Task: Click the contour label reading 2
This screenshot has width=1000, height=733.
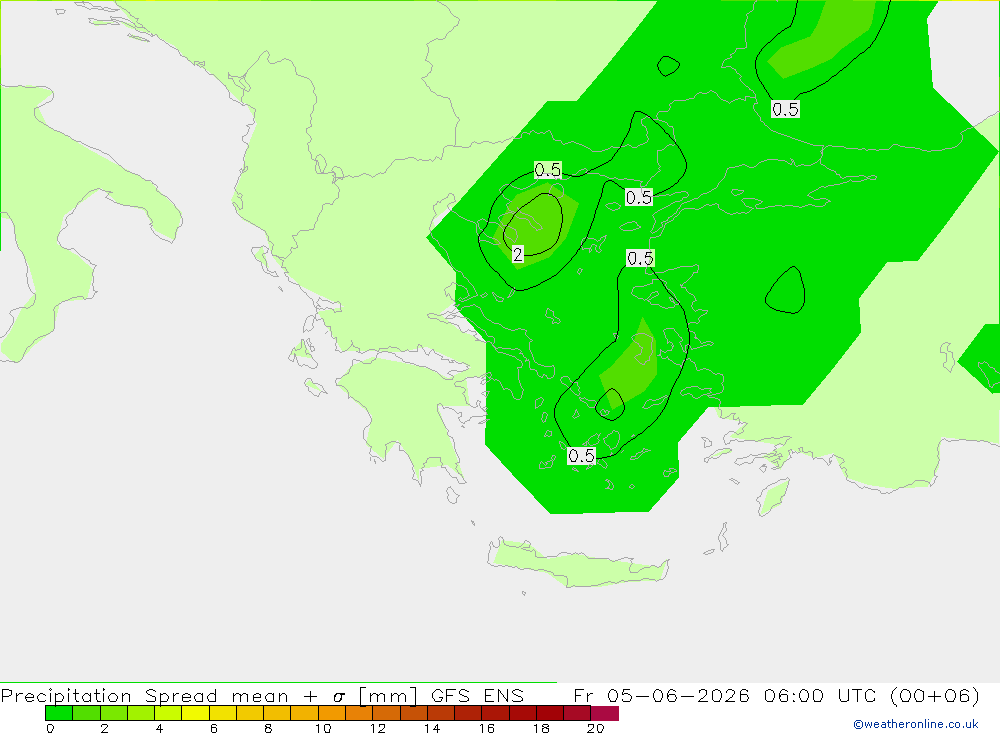Action: (518, 255)
